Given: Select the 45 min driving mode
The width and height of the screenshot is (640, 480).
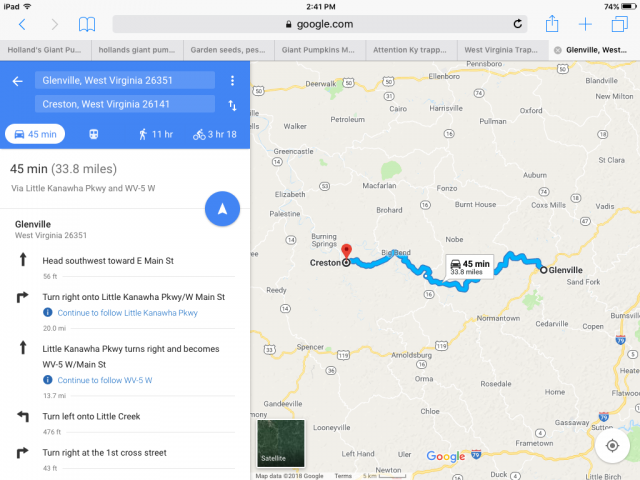Looking at the screenshot, I should tap(35, 134).
